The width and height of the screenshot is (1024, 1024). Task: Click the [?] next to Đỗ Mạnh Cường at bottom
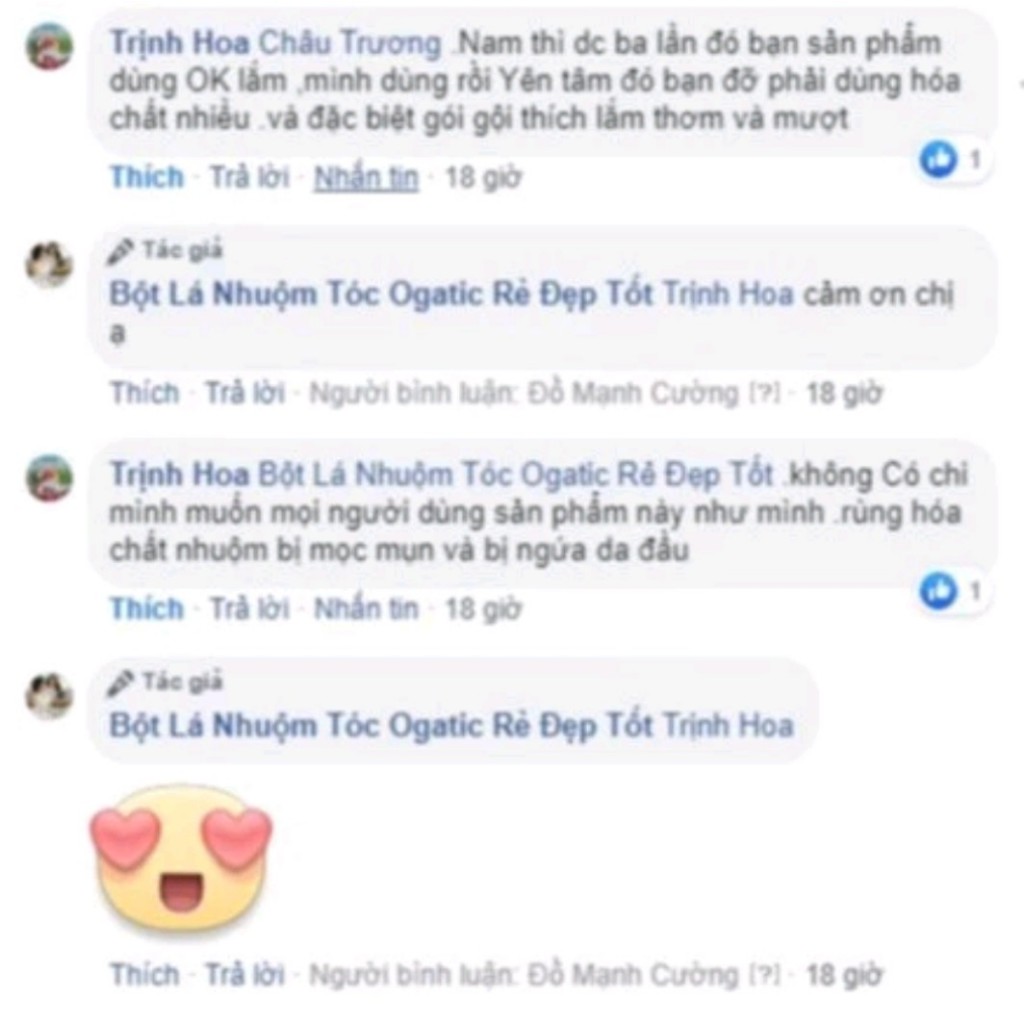764,975
